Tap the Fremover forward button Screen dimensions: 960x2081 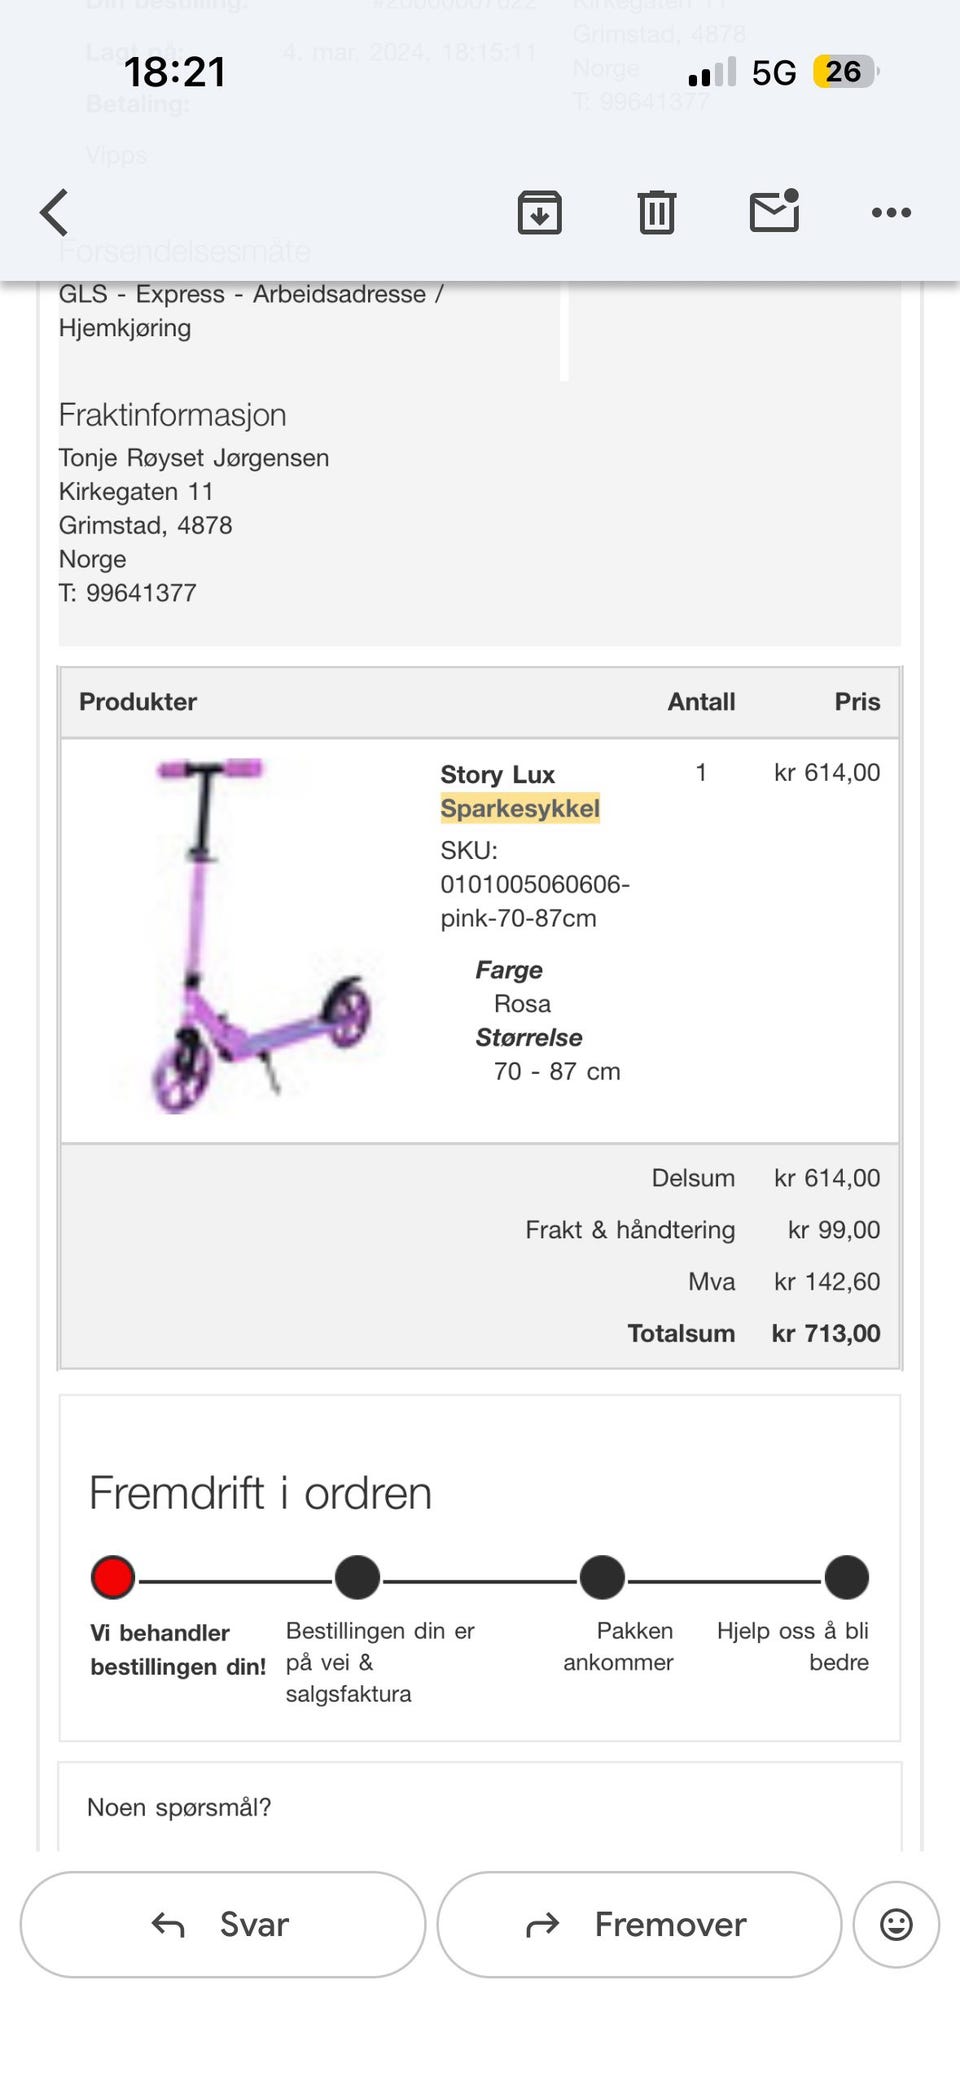coord(639,1924)
